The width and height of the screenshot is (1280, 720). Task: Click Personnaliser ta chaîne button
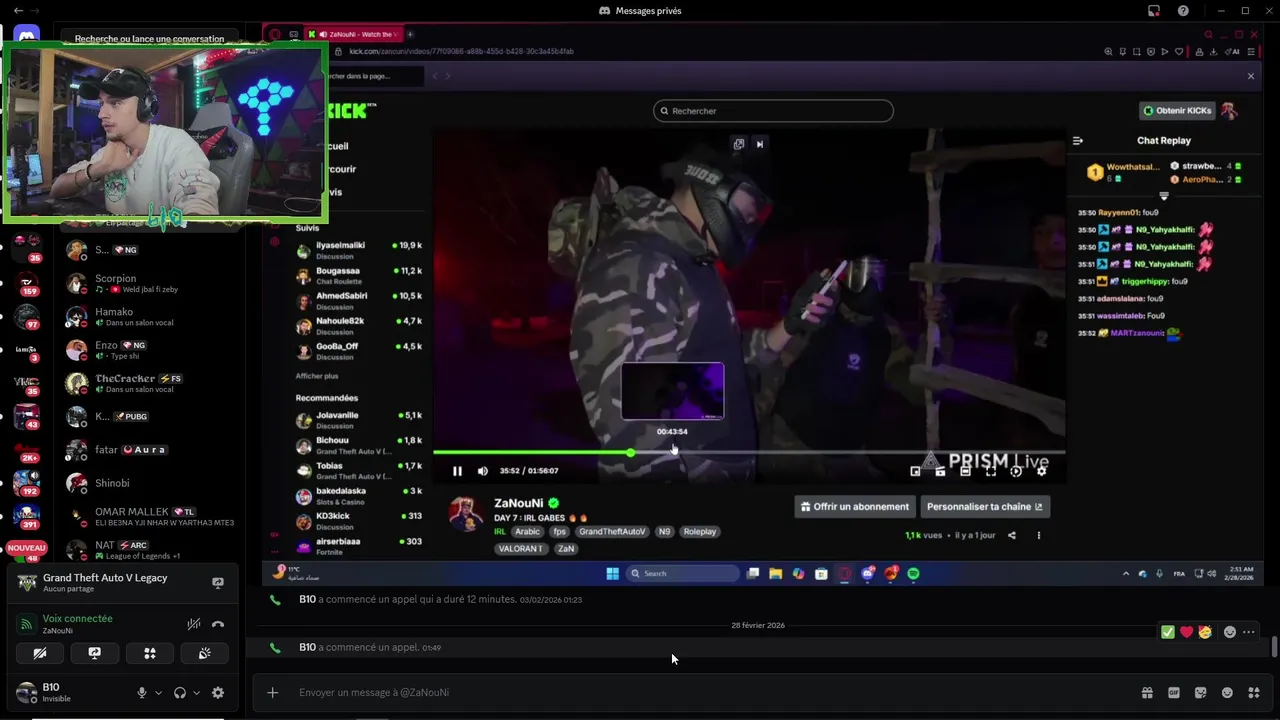click(x=984, y=507)
